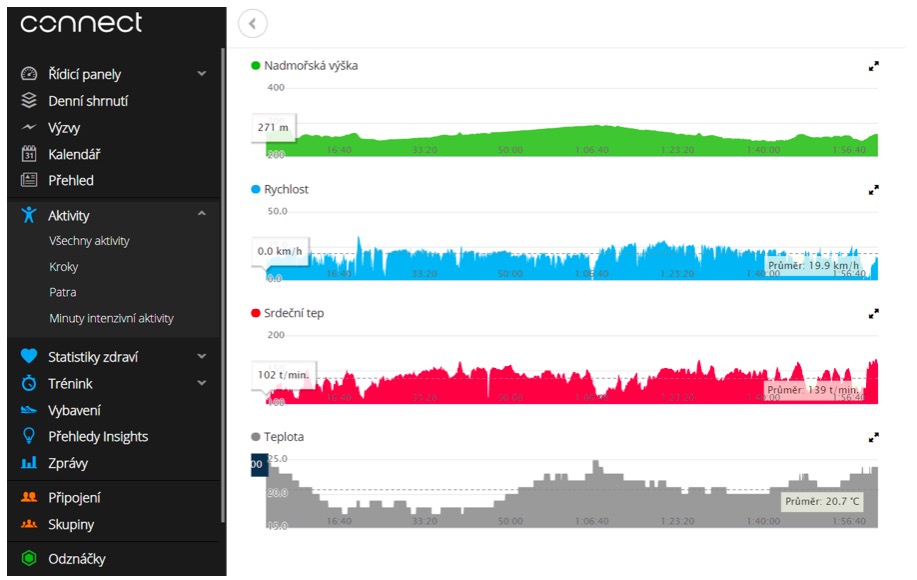917x580 pixels.
Task: Expand the Řídicí panely menu chevron
Action: click(x=202, y=74)
